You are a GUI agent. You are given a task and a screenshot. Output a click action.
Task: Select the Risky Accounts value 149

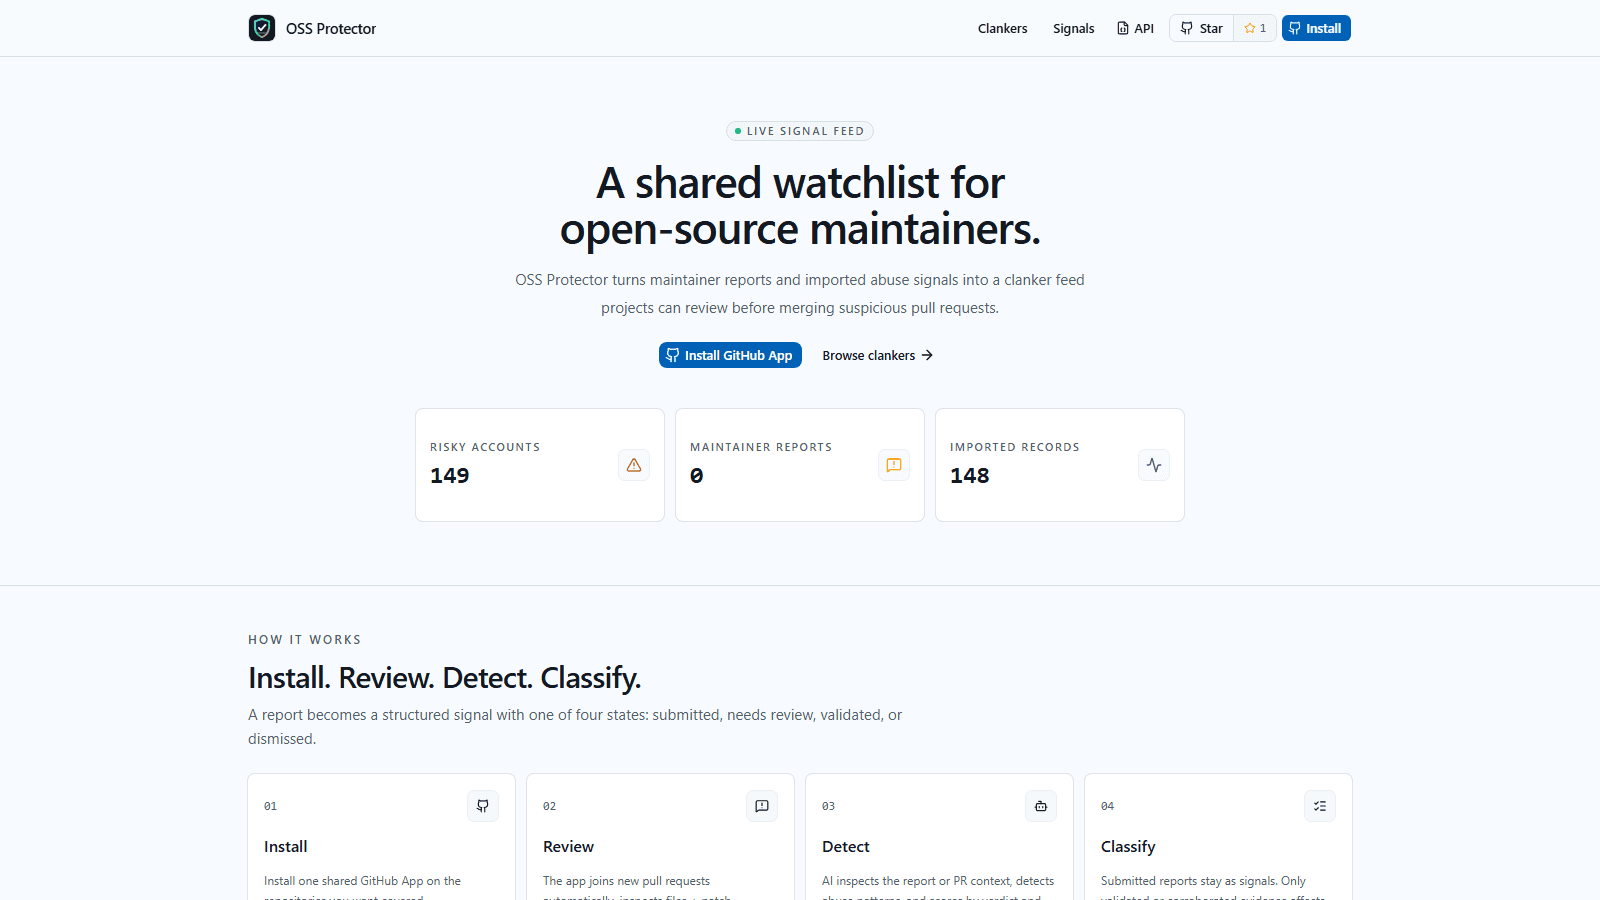click(x=450, y=476)
